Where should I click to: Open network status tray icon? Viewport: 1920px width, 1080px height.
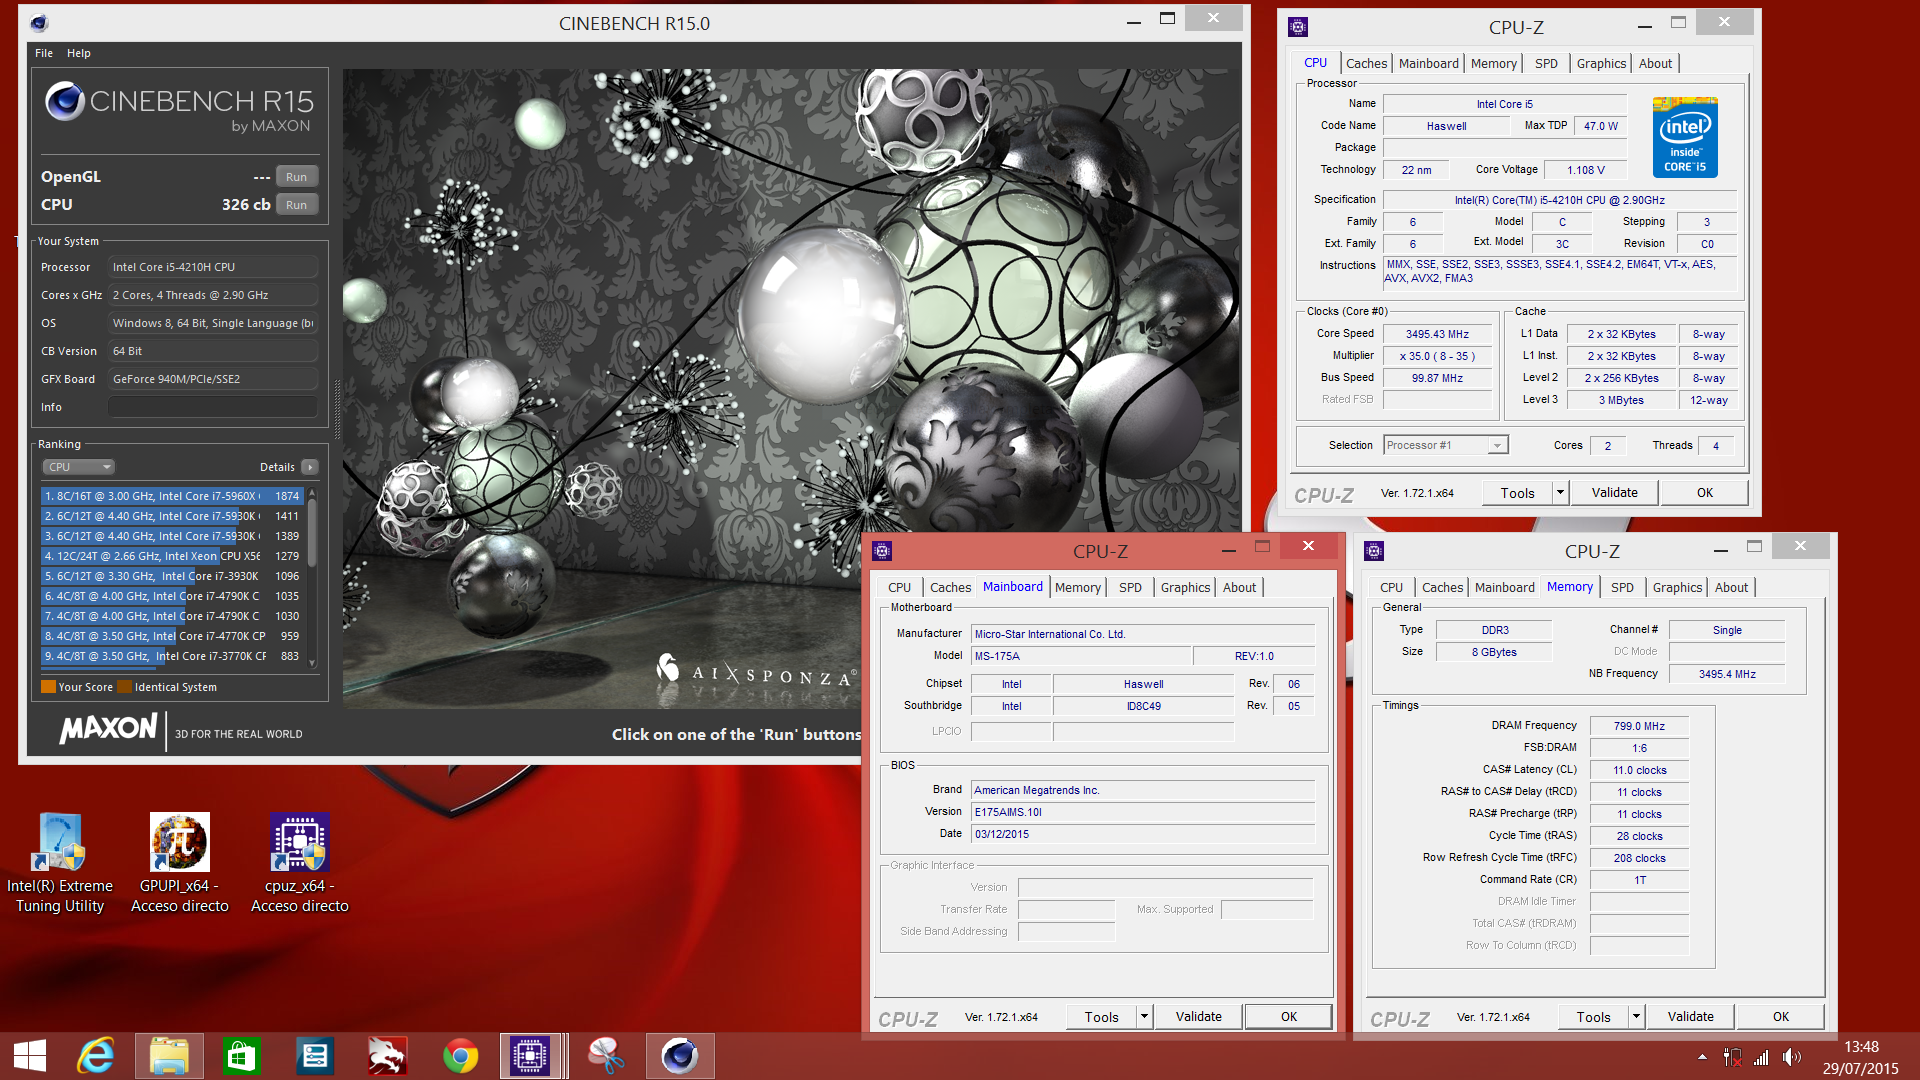point(1761,1057)
